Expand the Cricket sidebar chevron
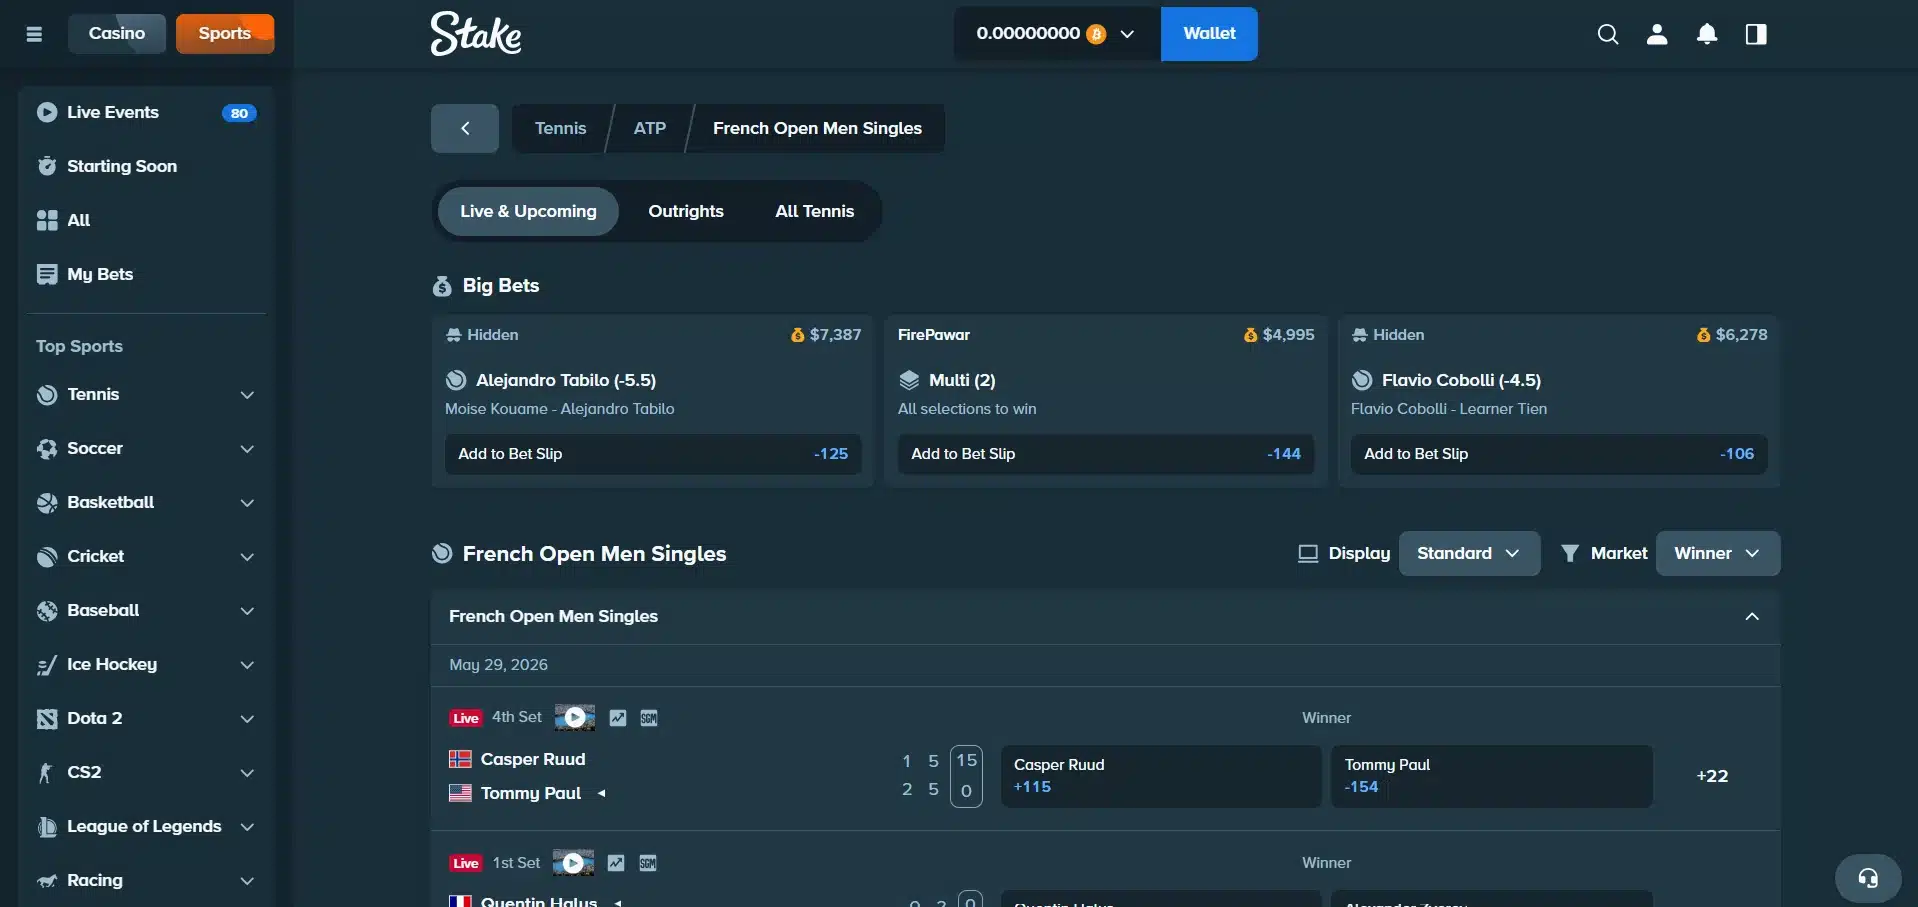The image size is (1918, 907). point(247,557)
